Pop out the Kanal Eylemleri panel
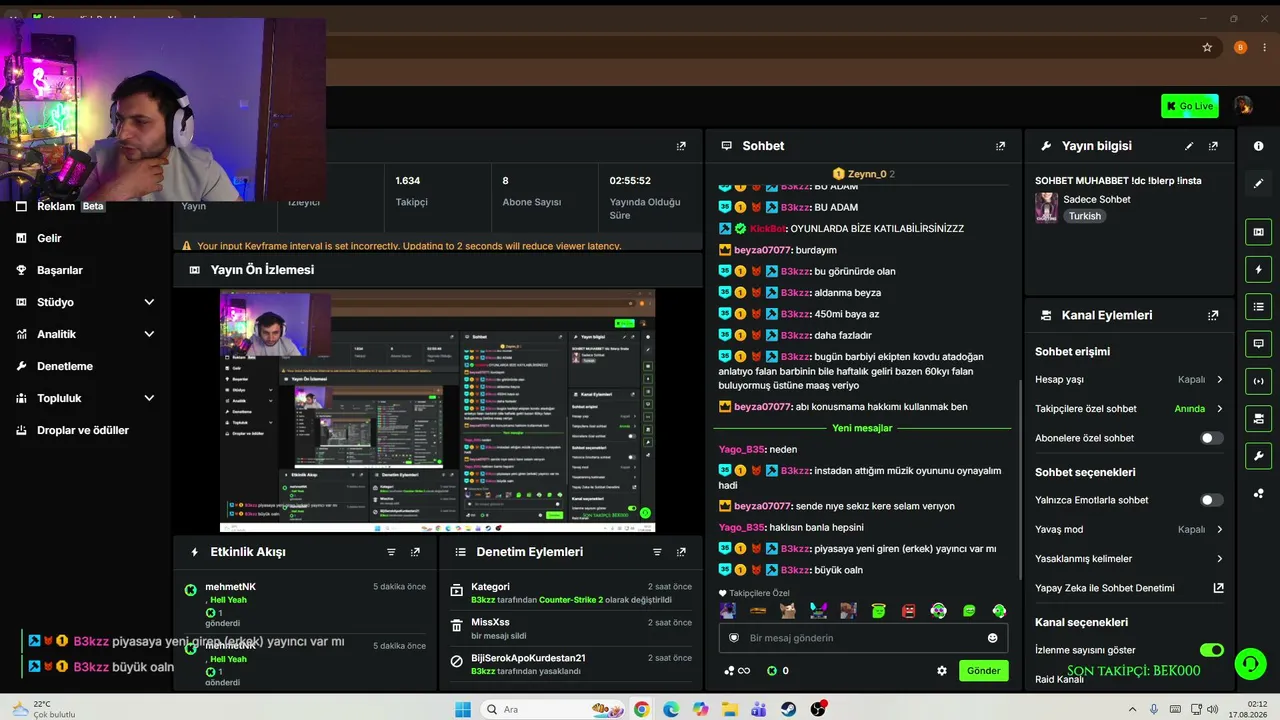The image size is (1280, 720). (1213, 315)
